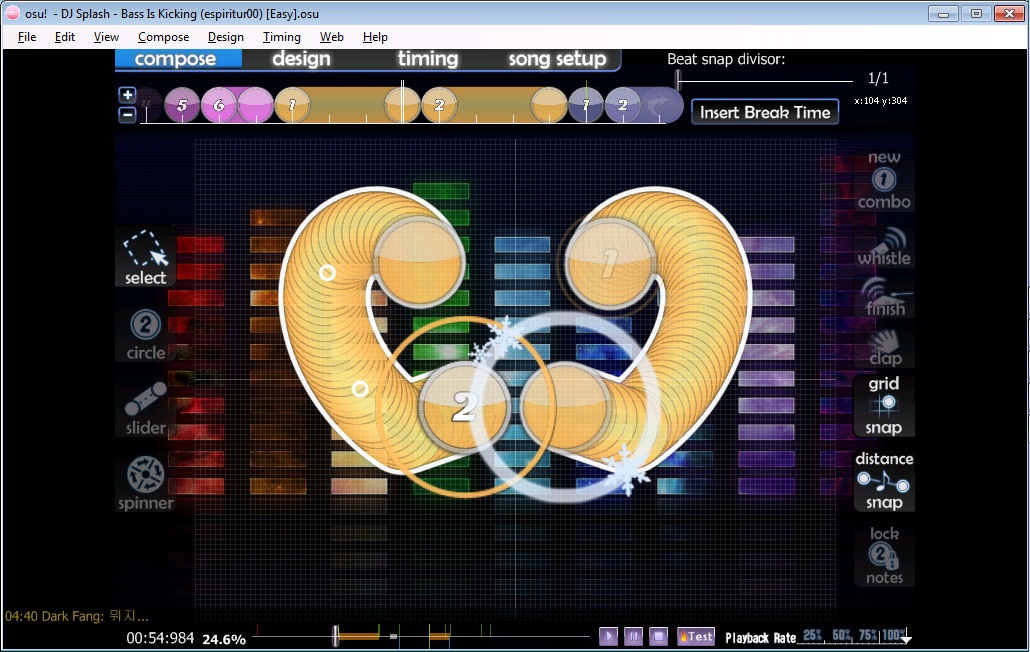Click the stop button
This screenshot has width=1030, height=652.
click(x=658, y=636)
